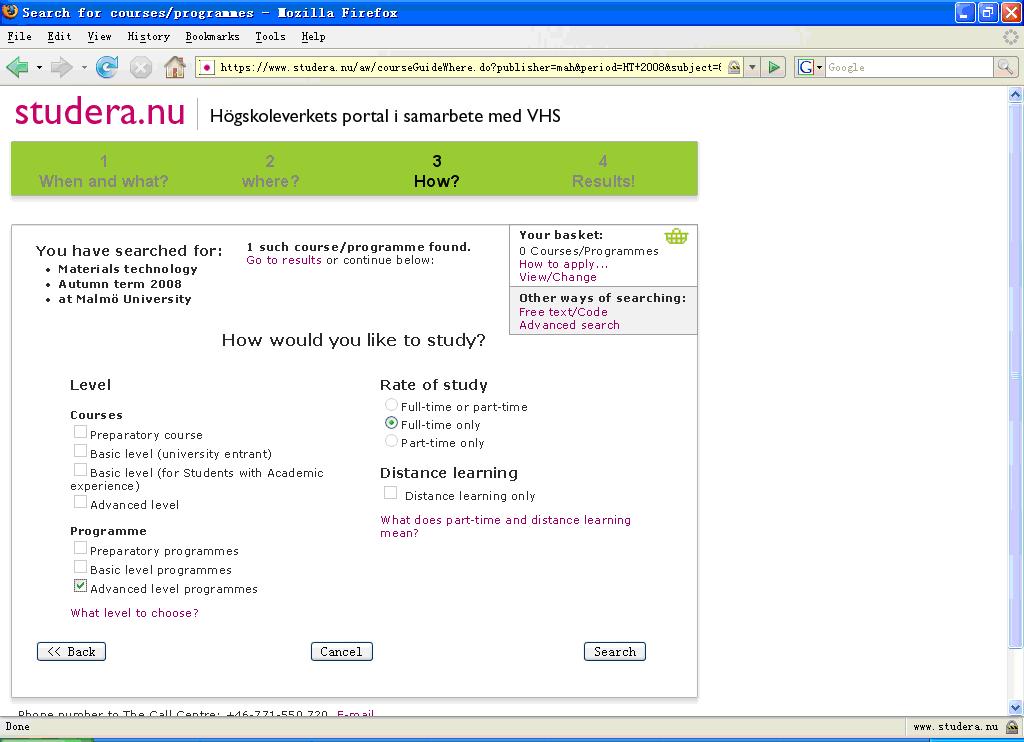Screen dimensions: 1024x742
Task: Open the Bookmarks menu
Action: 212,37
